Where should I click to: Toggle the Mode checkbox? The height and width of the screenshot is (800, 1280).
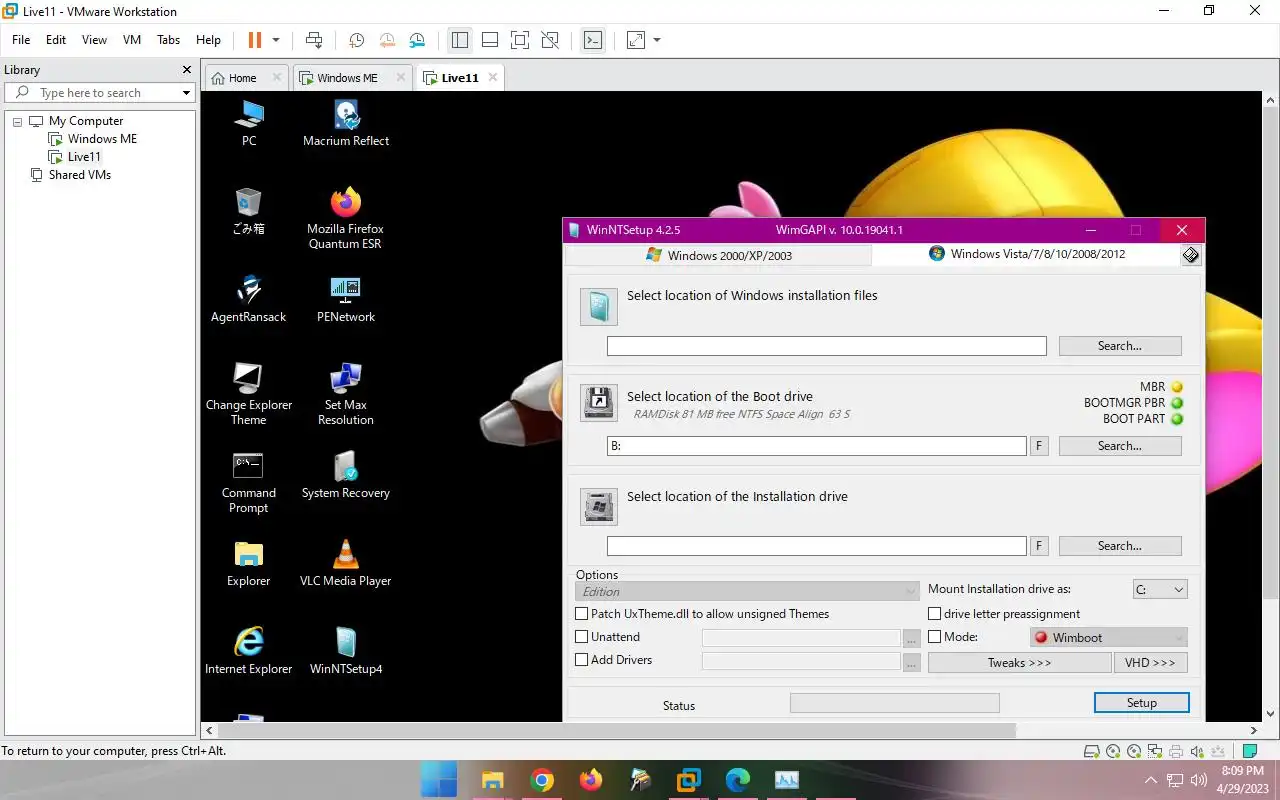(x=934, y=637)
